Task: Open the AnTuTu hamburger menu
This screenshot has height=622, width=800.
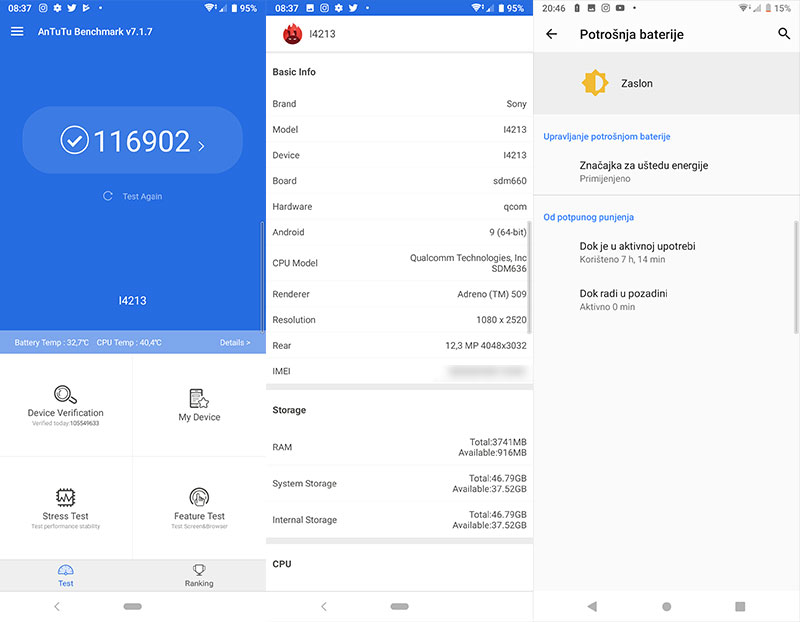Action: coord(16,31)
